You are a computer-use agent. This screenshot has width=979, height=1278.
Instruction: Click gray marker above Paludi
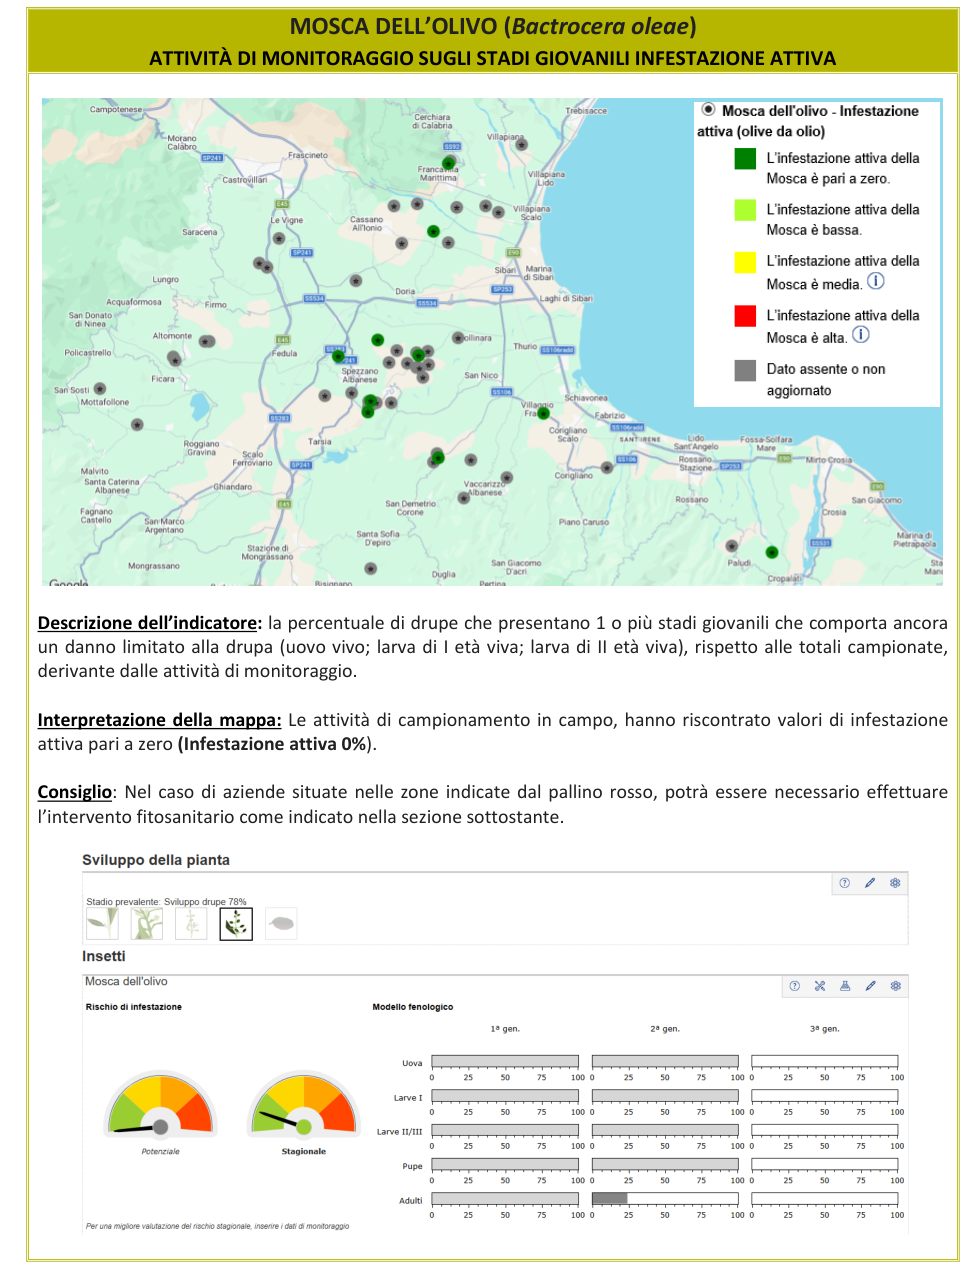[x=732, y=546]
